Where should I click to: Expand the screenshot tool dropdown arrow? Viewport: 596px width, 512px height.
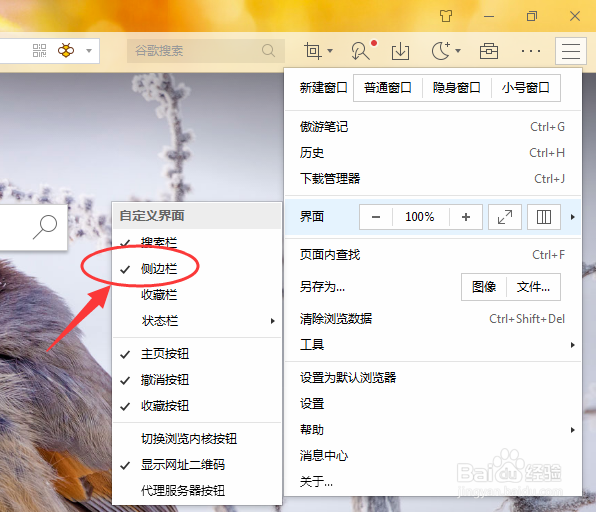pos(330,51)
